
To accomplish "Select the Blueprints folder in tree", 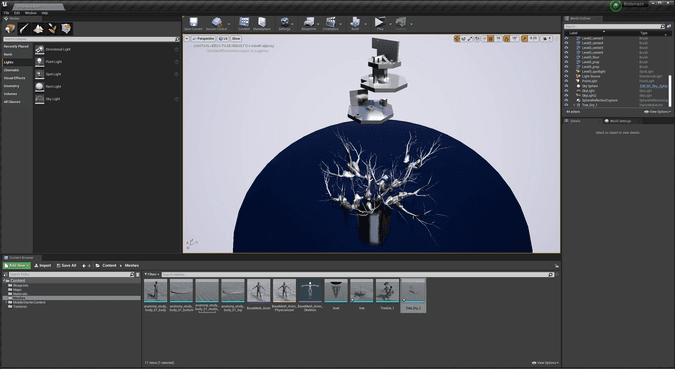I will coord(21,285).
